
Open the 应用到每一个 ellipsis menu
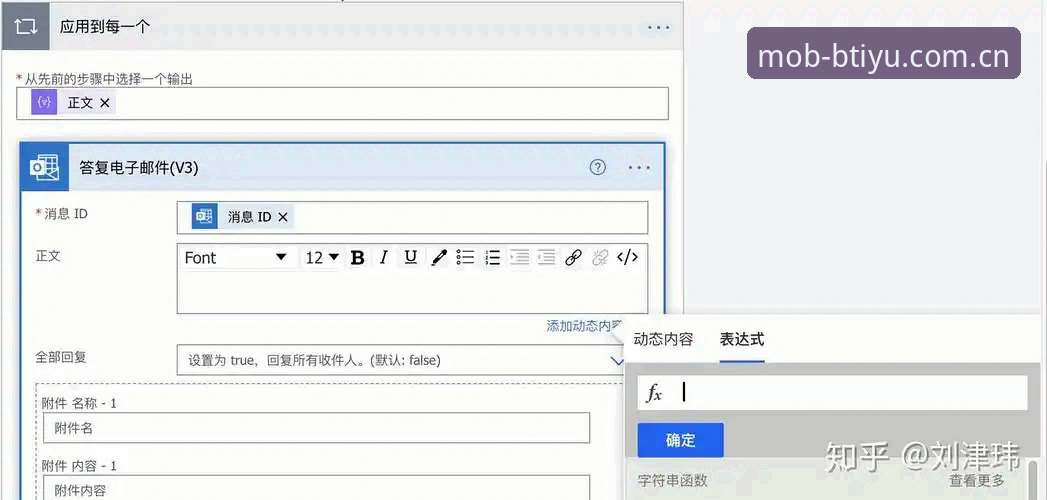tap(658, 27)
